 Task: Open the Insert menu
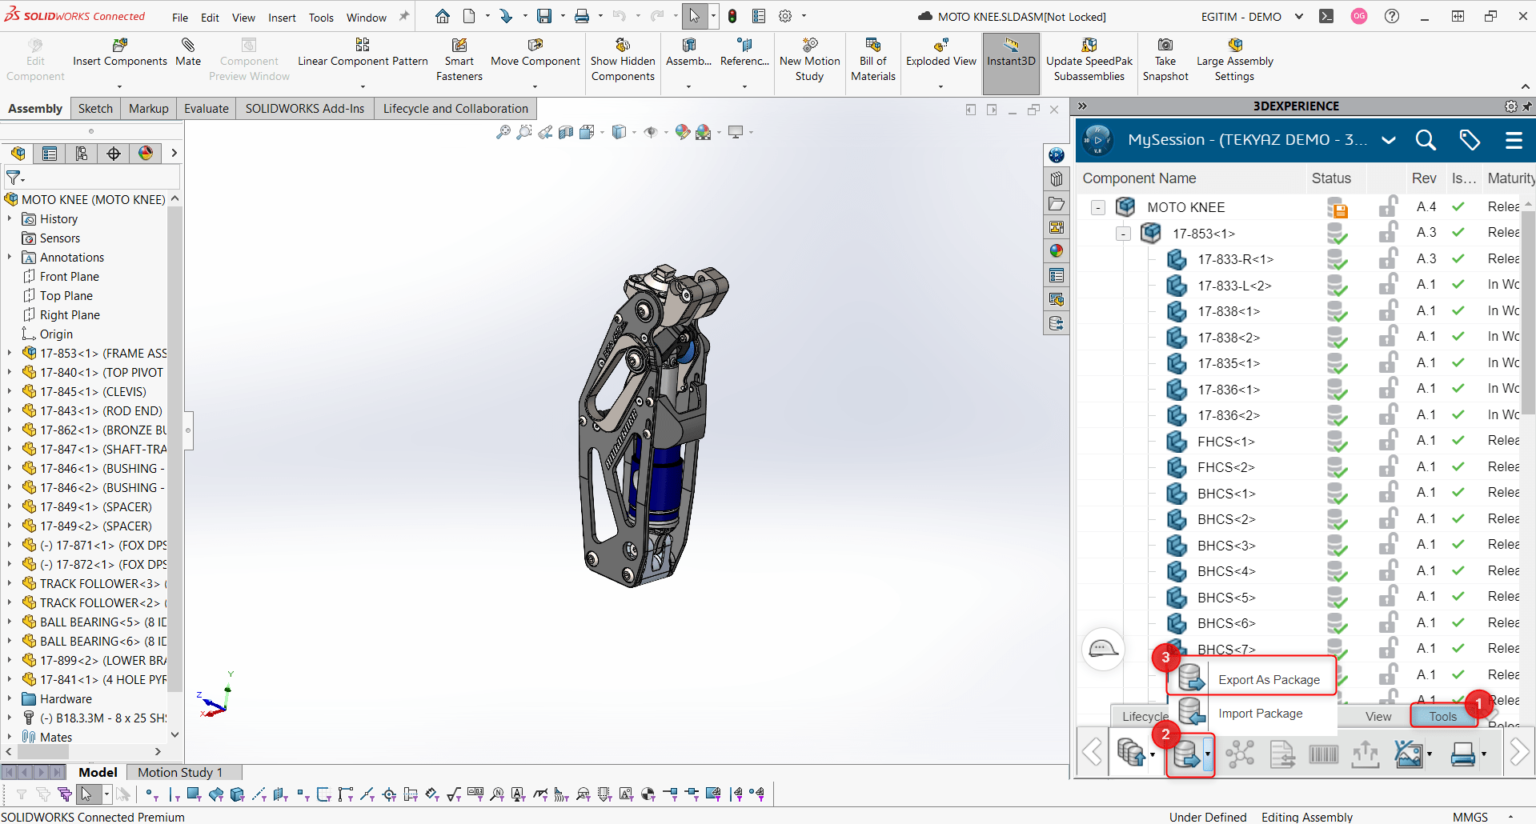tap(282, 16)
